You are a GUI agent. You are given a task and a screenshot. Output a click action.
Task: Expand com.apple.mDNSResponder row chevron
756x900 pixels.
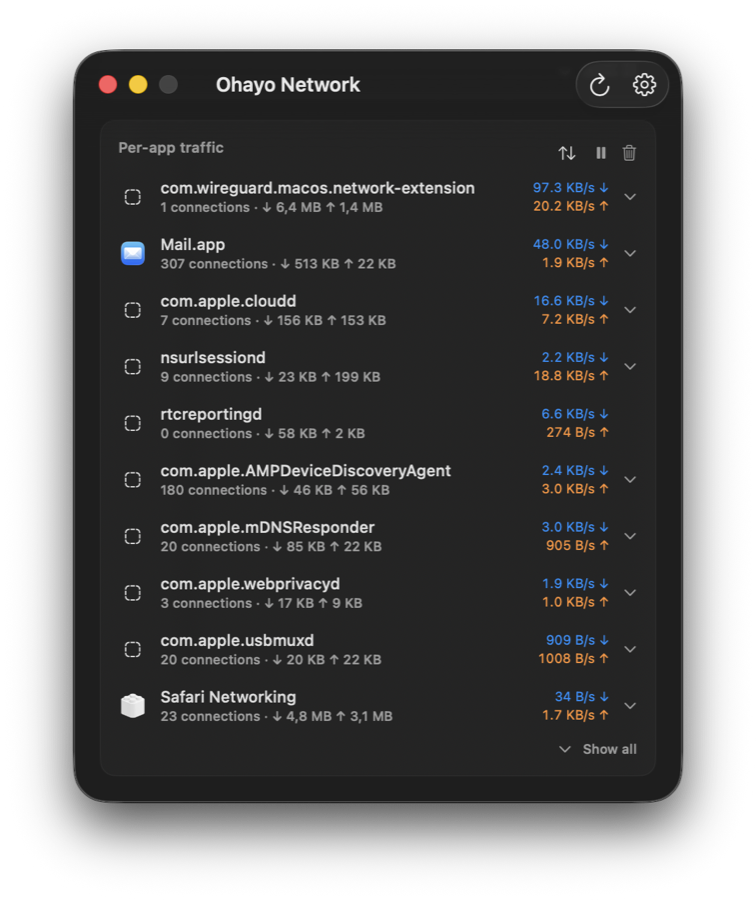coord(630,536)
